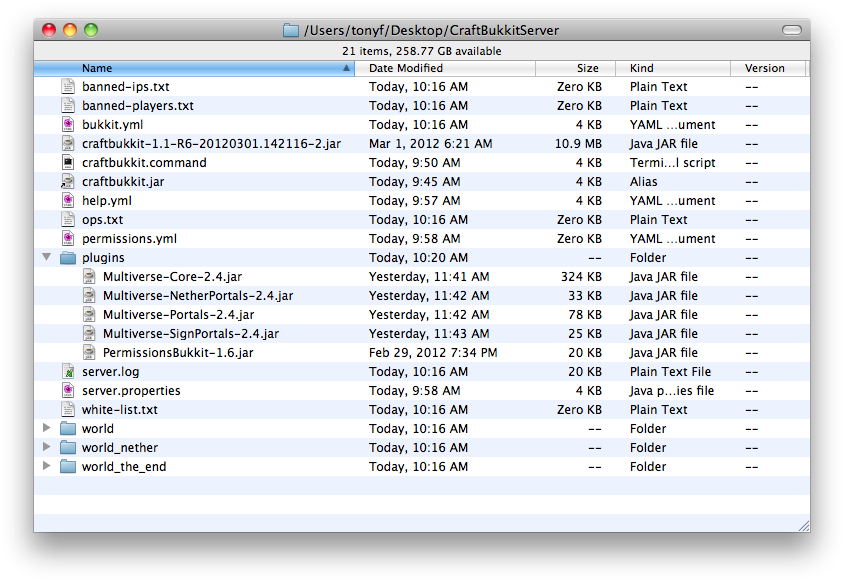Click the title bar folder proxy icon
The image size is (843, 580).
coord(291,30)
